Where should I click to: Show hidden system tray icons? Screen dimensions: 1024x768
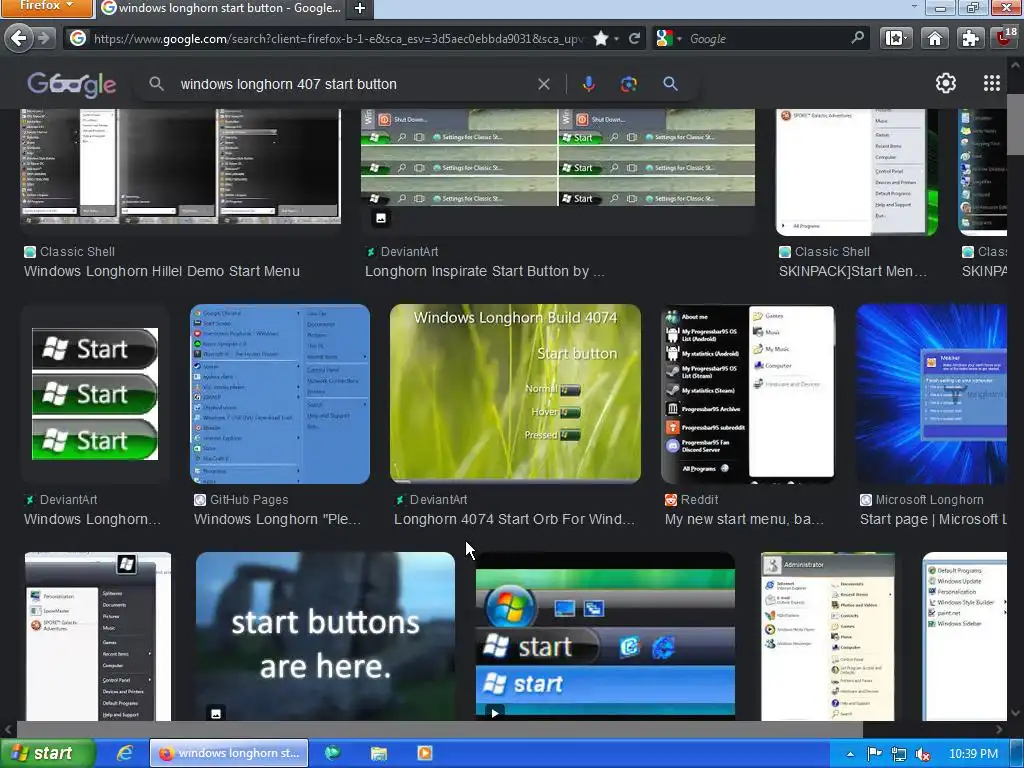(x=850, y=754)
